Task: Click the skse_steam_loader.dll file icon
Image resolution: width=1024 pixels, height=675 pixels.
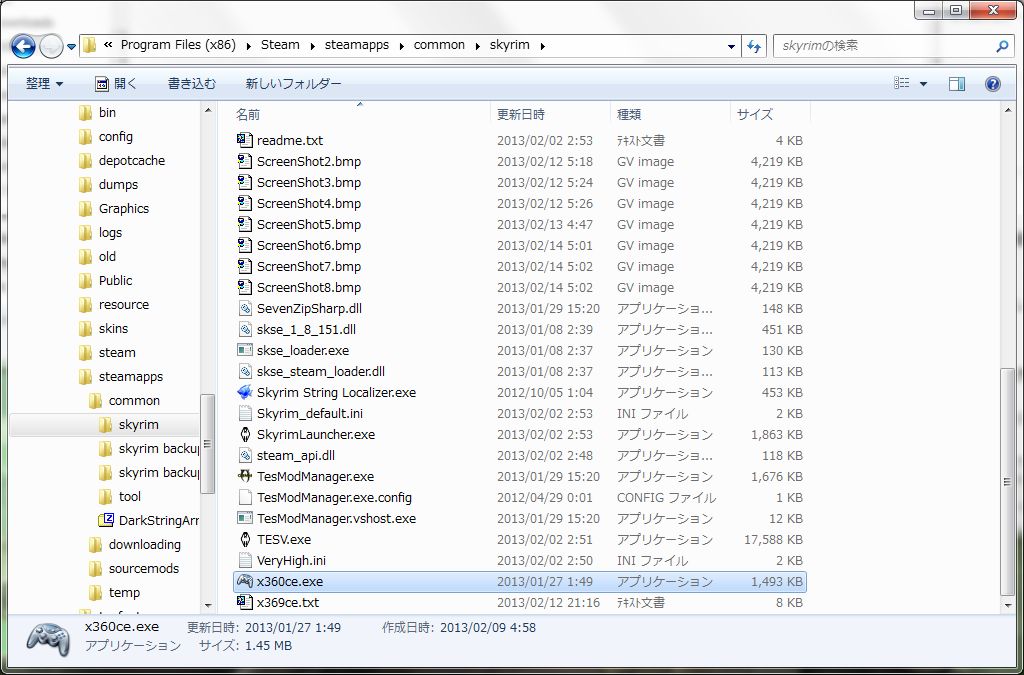Action: [244, 371]
